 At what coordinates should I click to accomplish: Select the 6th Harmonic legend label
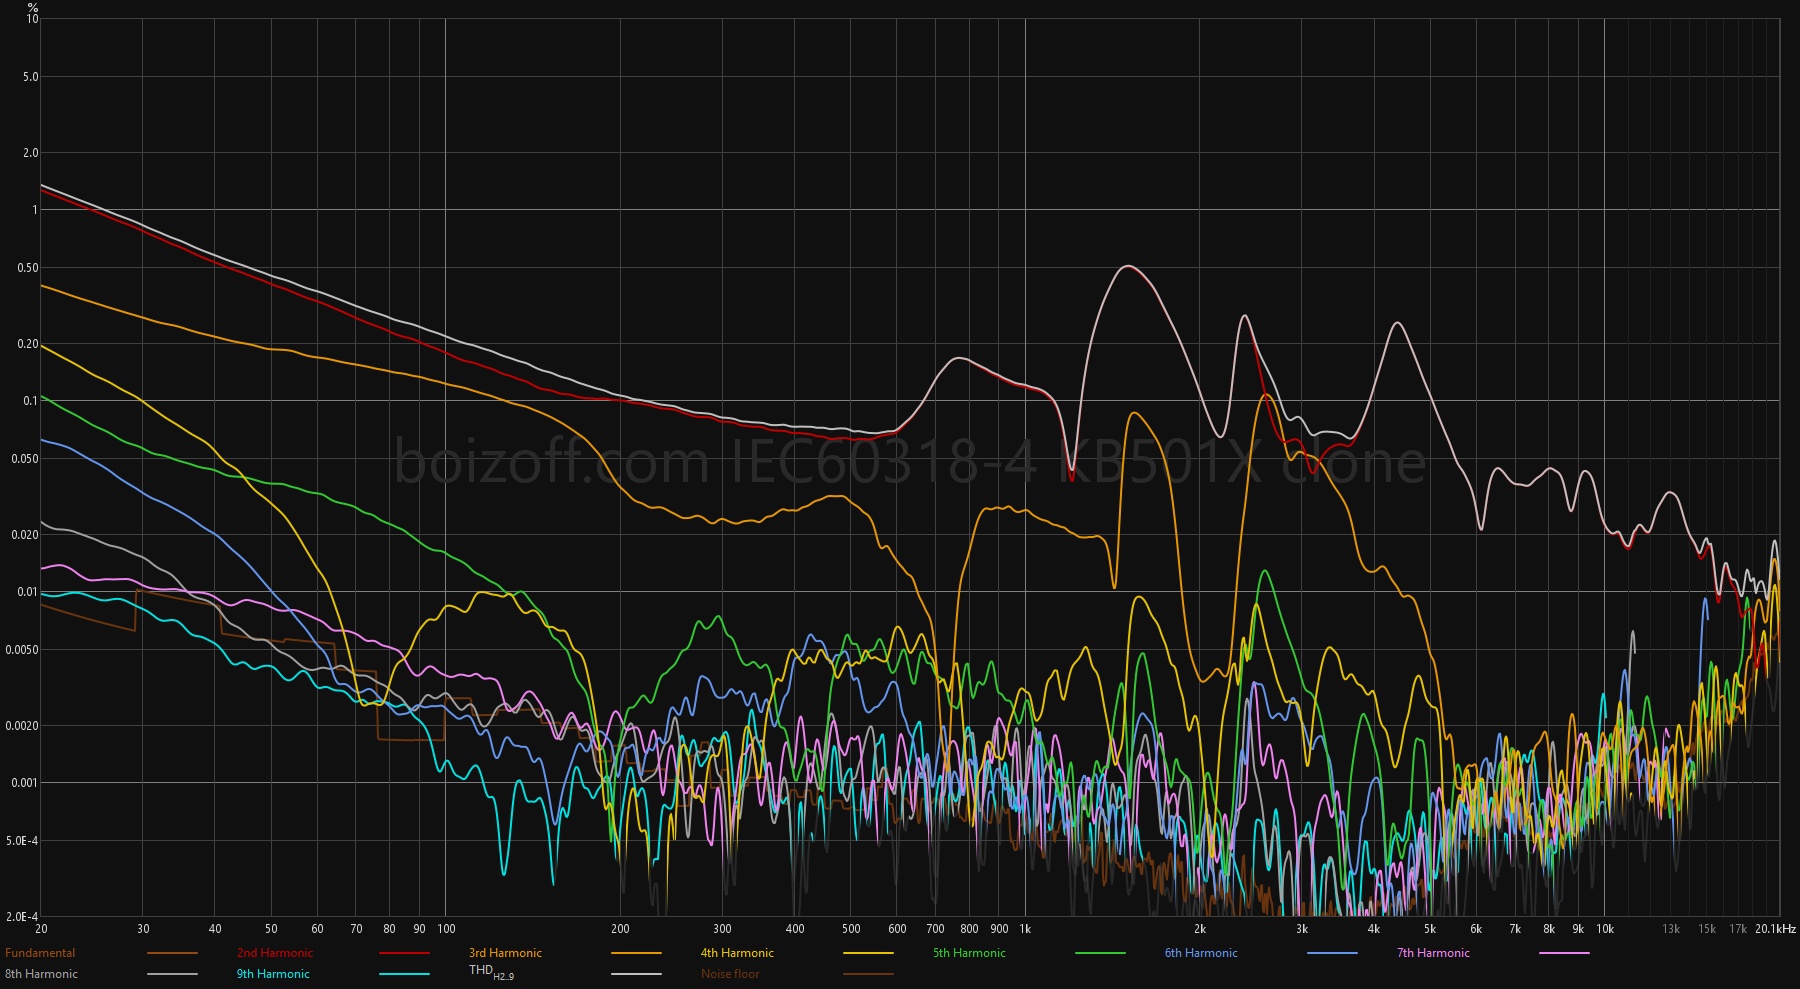click(x=1201, y=953)
